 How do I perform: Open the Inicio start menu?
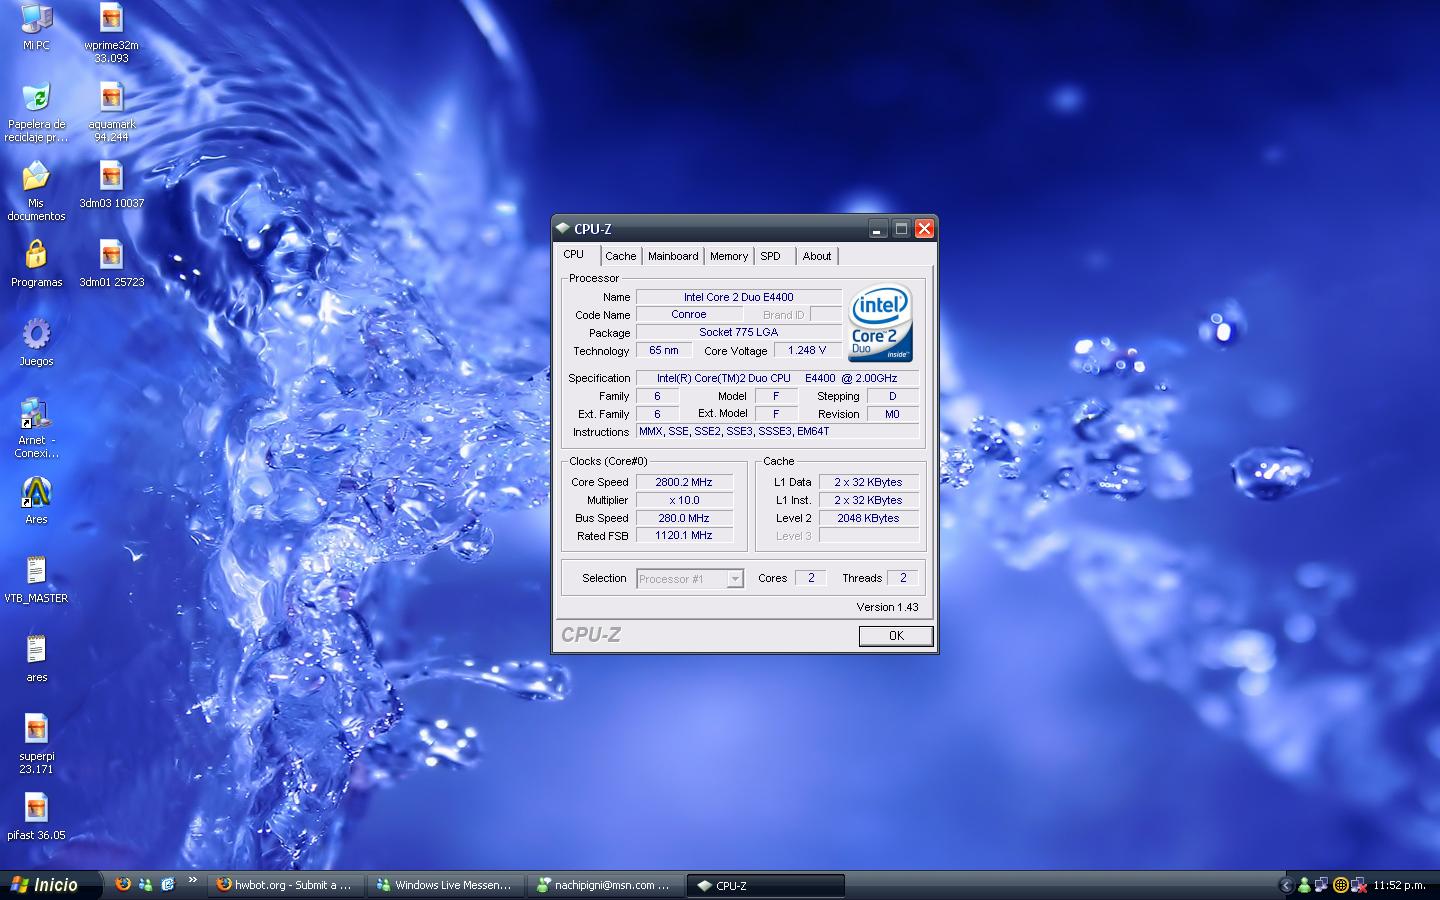click(x=52, y=885)
